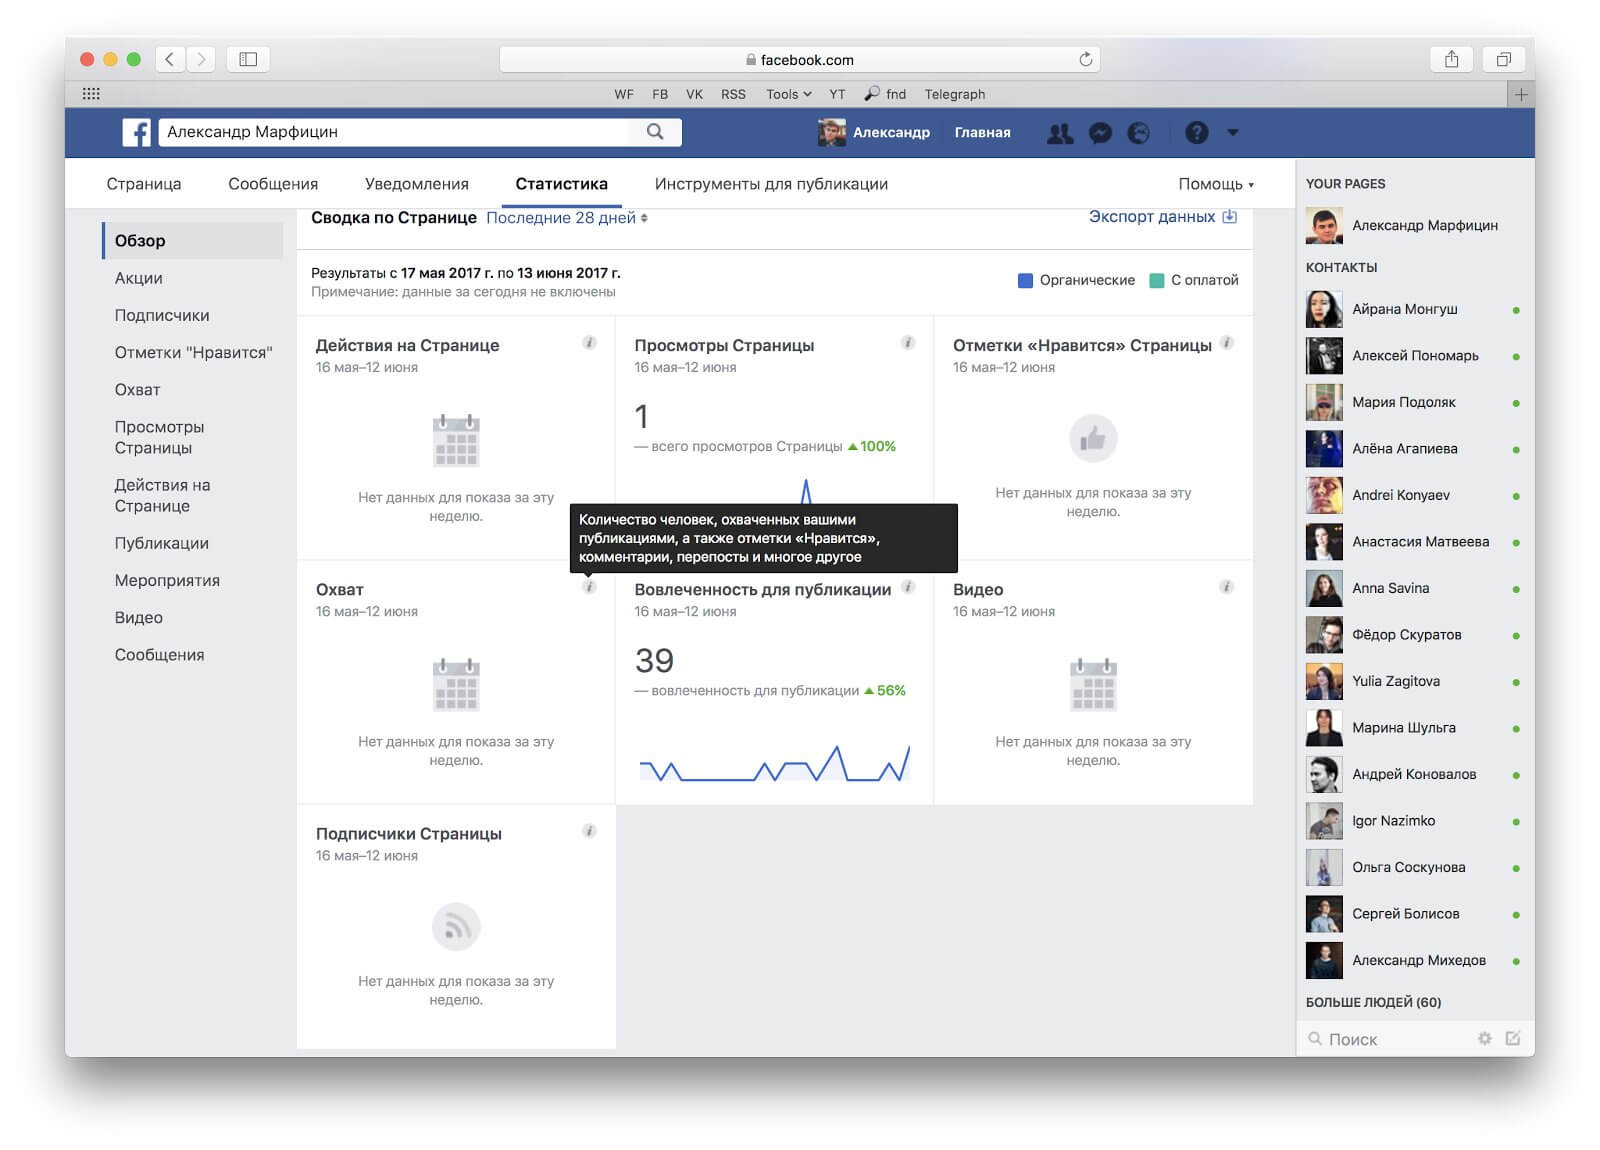Open friend requests icon
Image resolution: width=1600 pixels, height=1150 pixels.
1060,133
